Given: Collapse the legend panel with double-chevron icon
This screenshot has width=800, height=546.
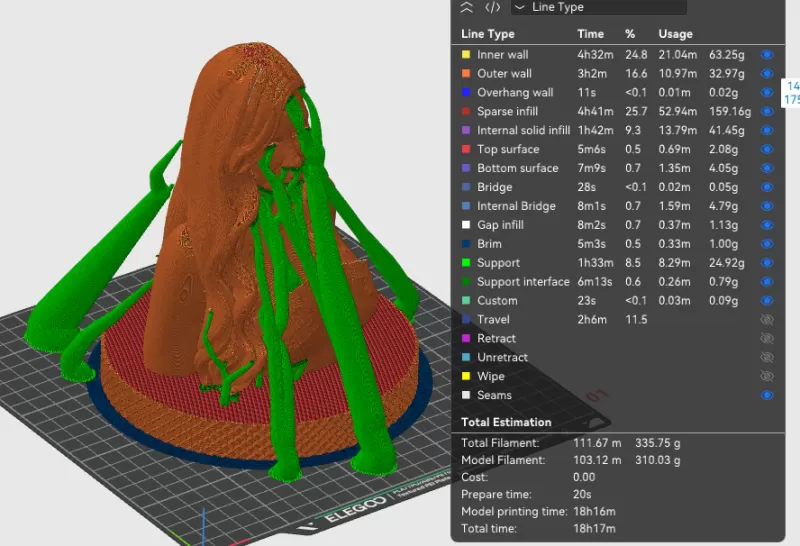Looking at the screenshot, I should tap(466, 7).
